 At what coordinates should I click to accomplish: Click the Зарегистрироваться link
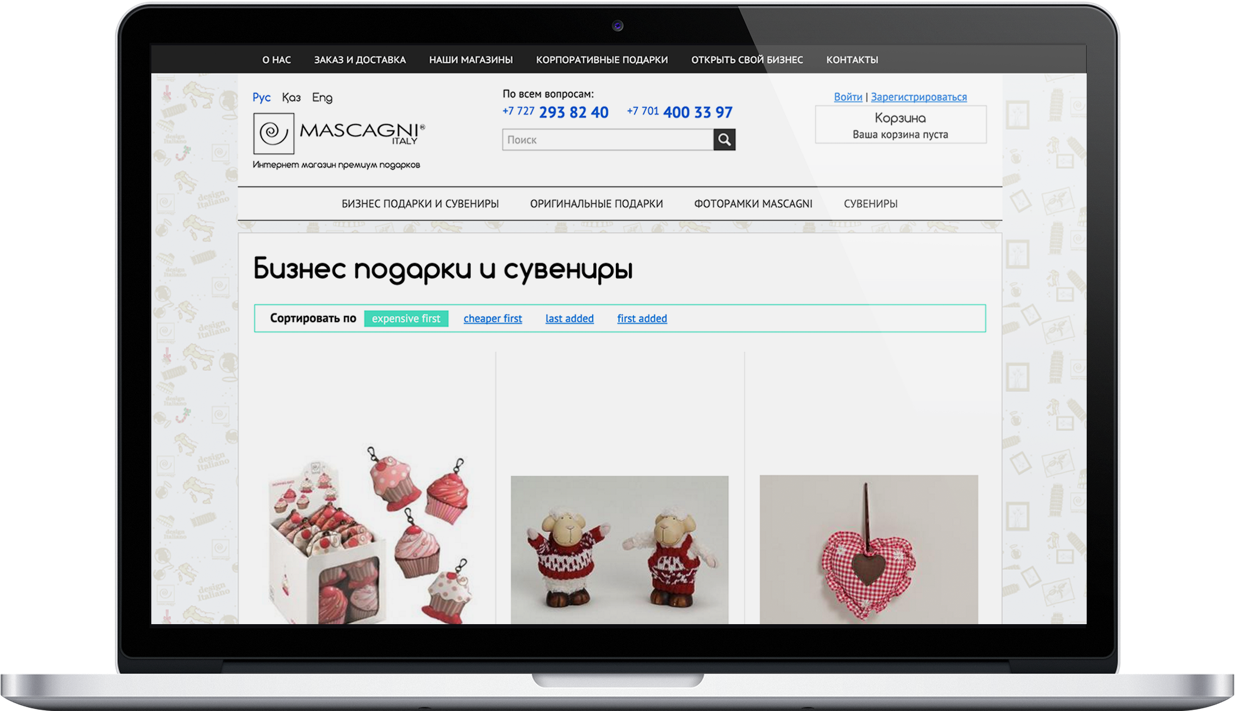tap(919, 97)
